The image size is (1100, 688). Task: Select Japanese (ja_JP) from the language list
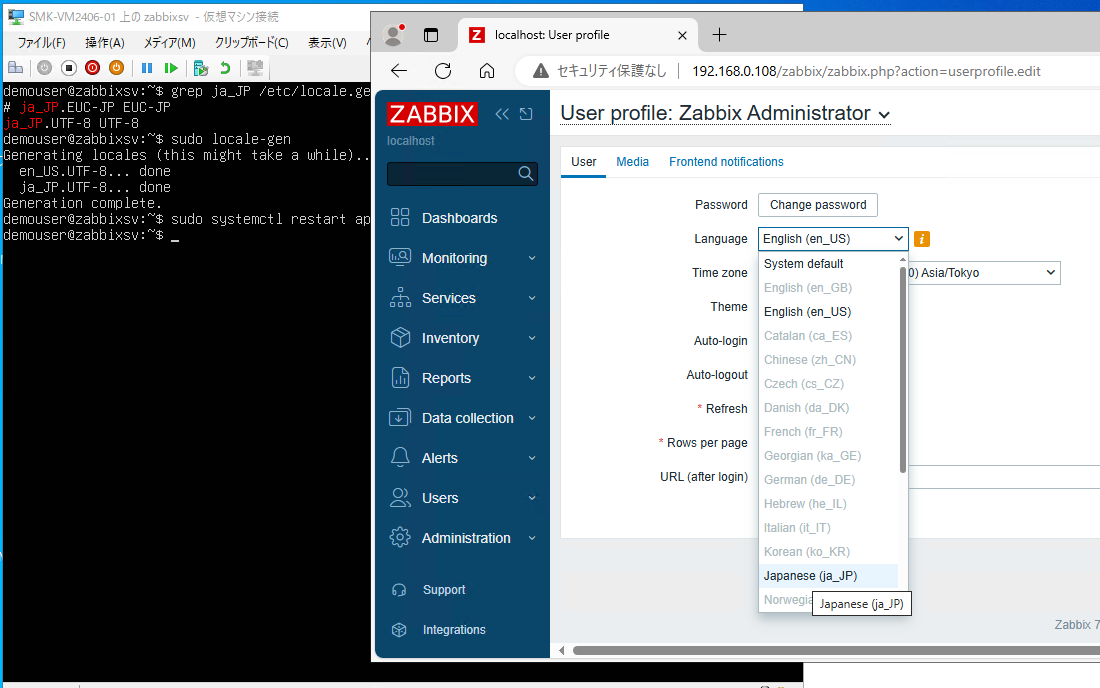810,575
